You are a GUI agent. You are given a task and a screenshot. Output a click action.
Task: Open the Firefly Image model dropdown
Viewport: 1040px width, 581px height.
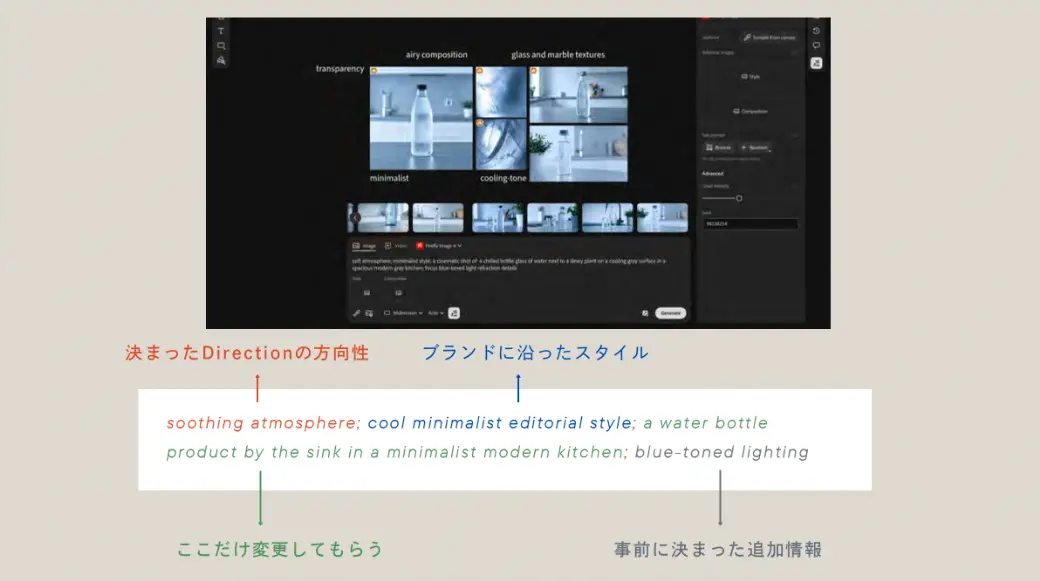click(x=439, y=245)
